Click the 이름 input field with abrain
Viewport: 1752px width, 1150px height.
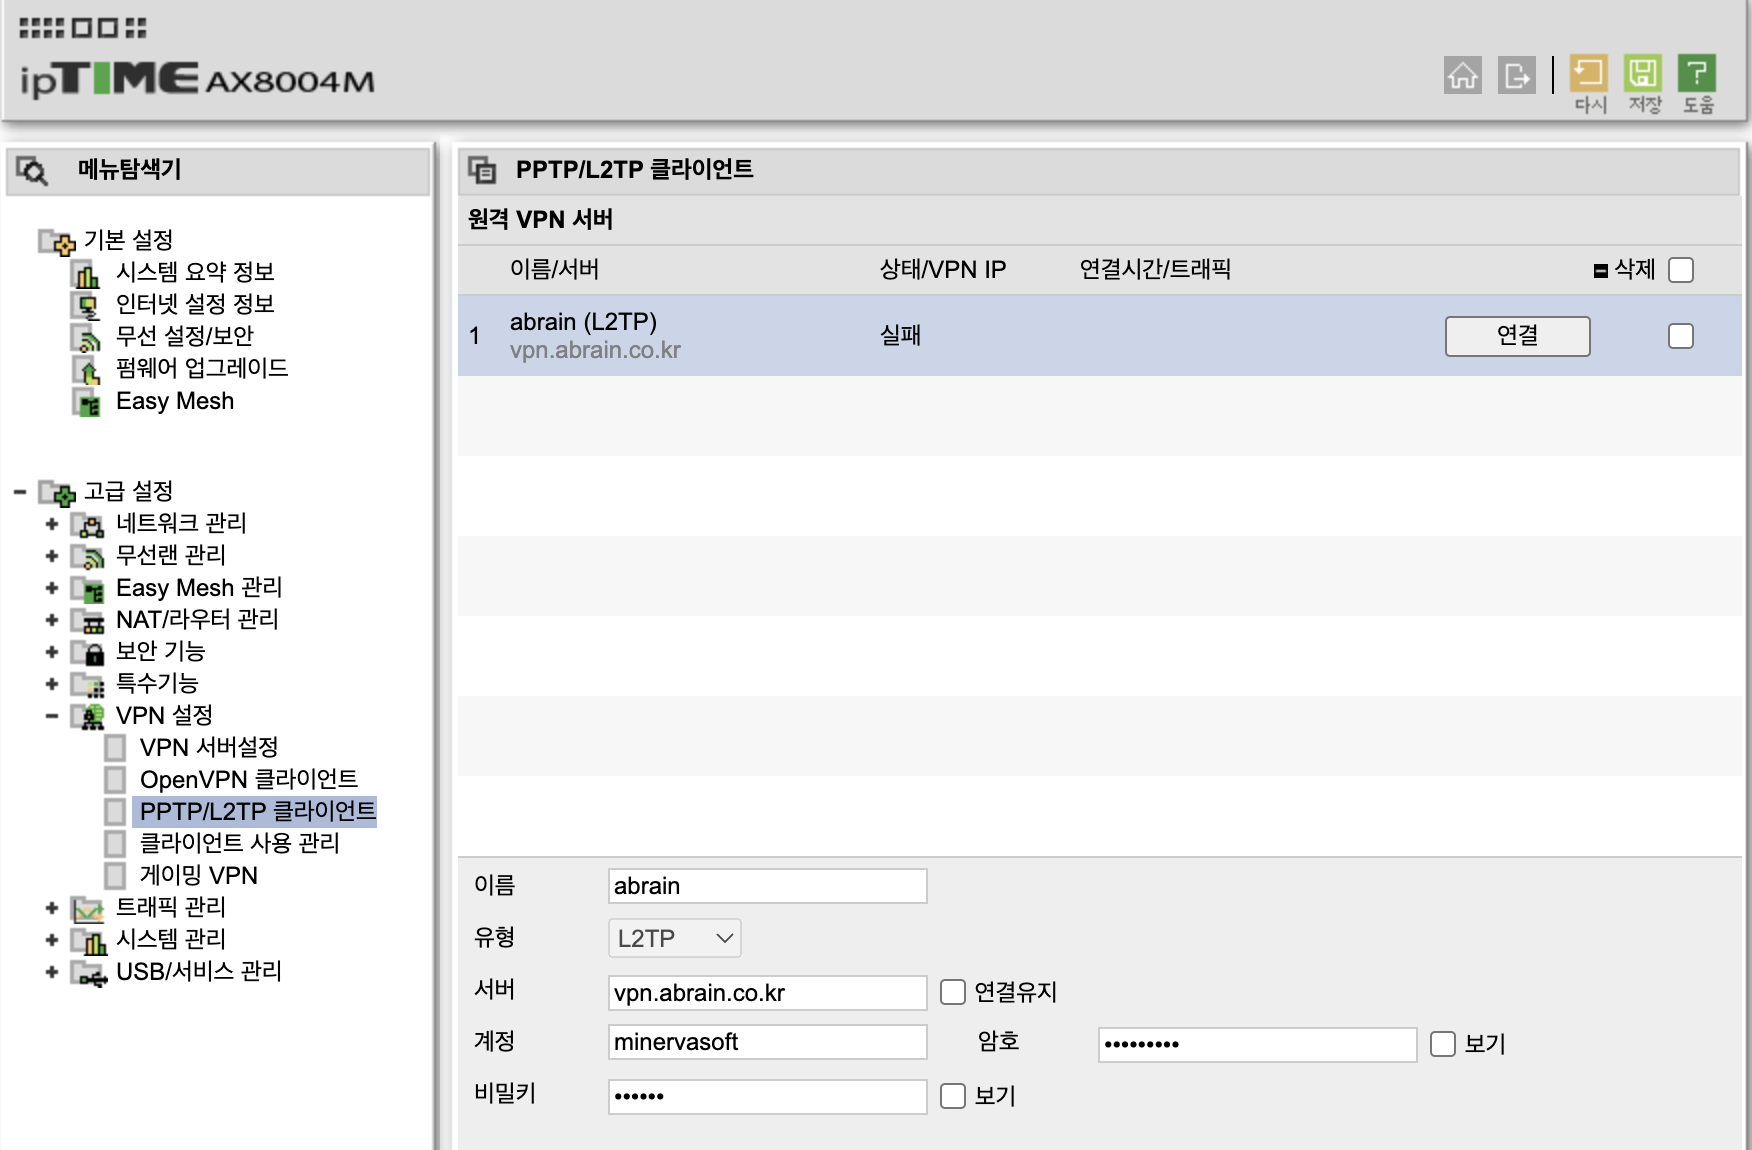tap(768, 886)
